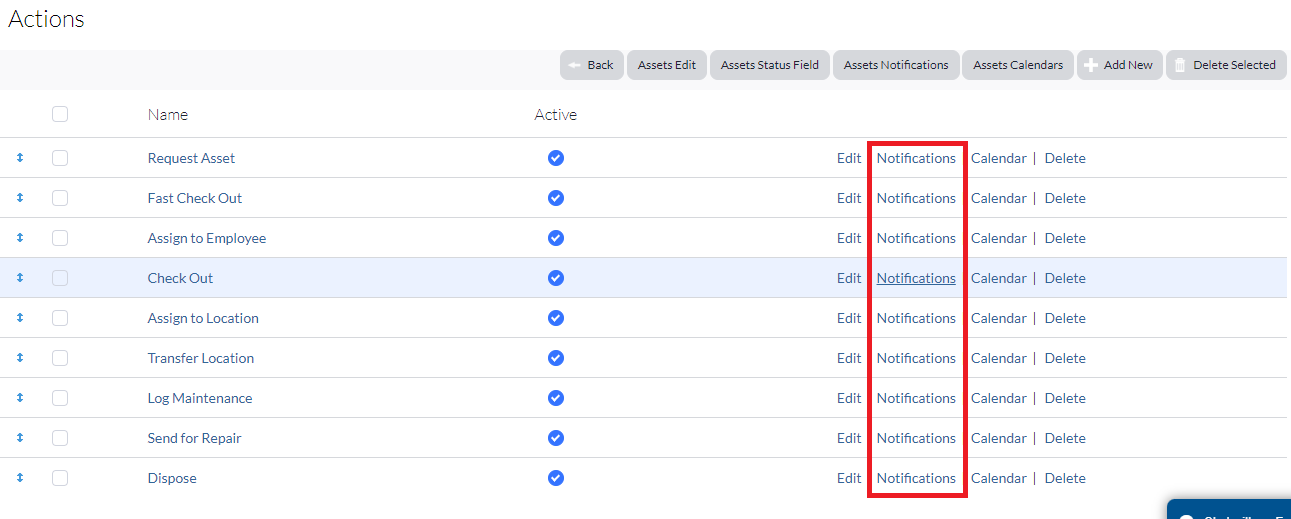The height and width of the screenshot is (519, 1291).
Task: Click the active checkmark icon for Check Out
Action: pos(556,278)
